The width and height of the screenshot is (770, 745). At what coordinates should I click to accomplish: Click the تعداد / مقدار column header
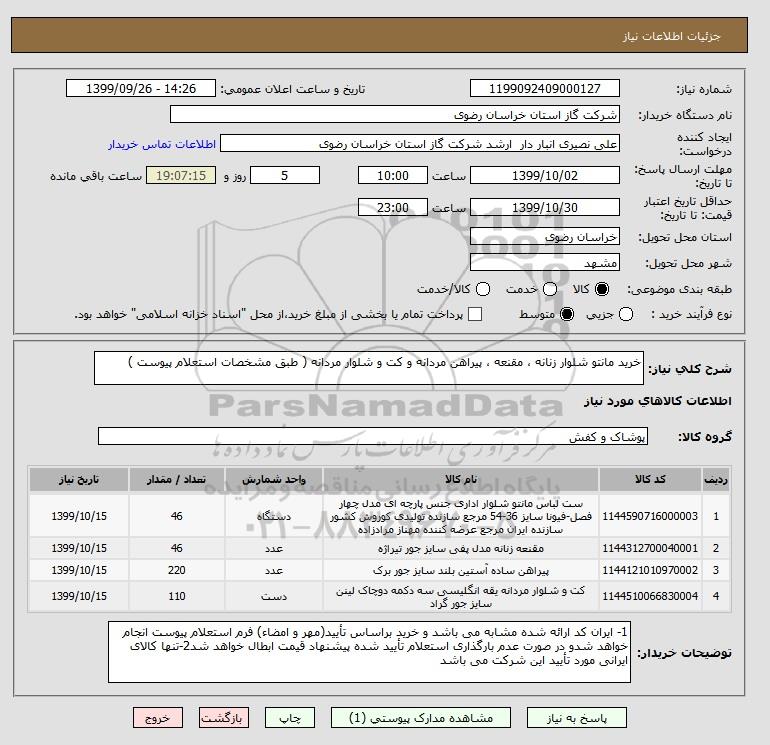pos(177,479)
